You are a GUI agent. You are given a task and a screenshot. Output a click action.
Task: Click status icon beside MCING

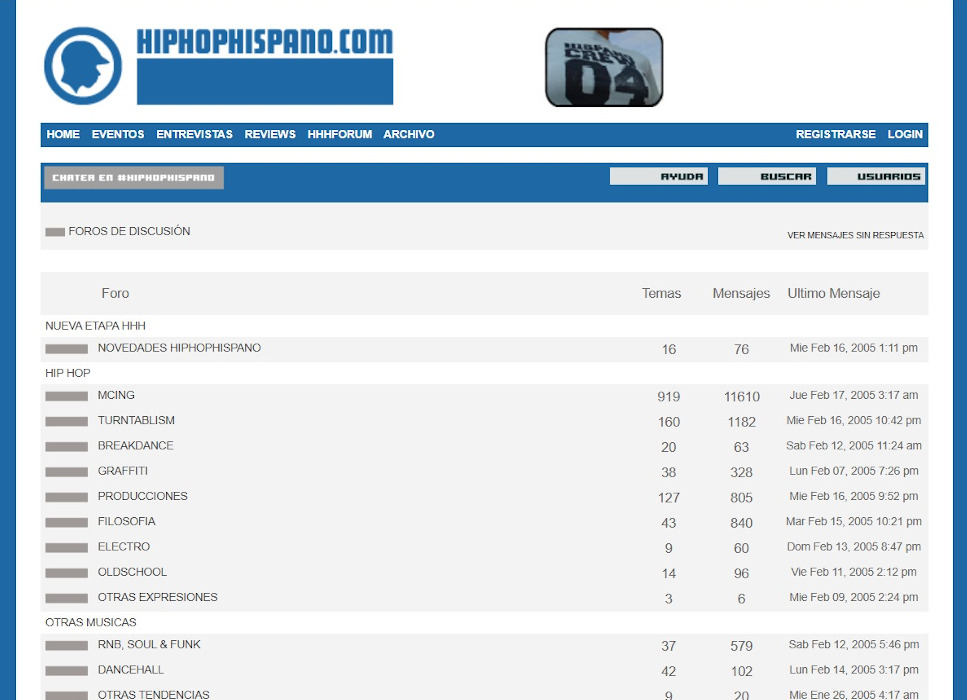[x=67, y=397]
